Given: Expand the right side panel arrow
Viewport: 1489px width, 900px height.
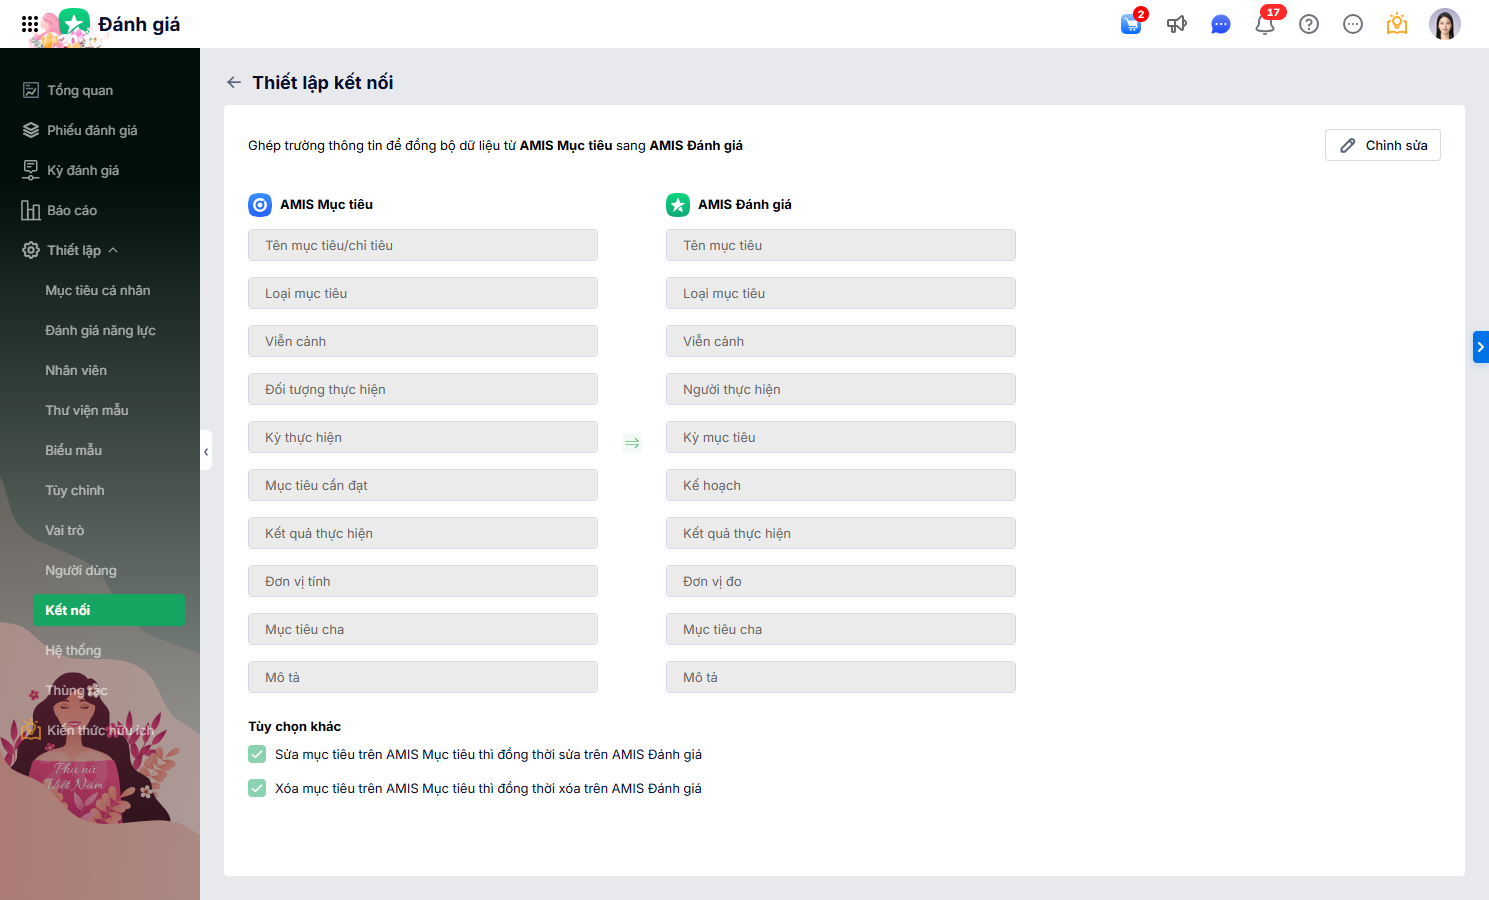Looking at the screenshot, I should (1480, 347).
